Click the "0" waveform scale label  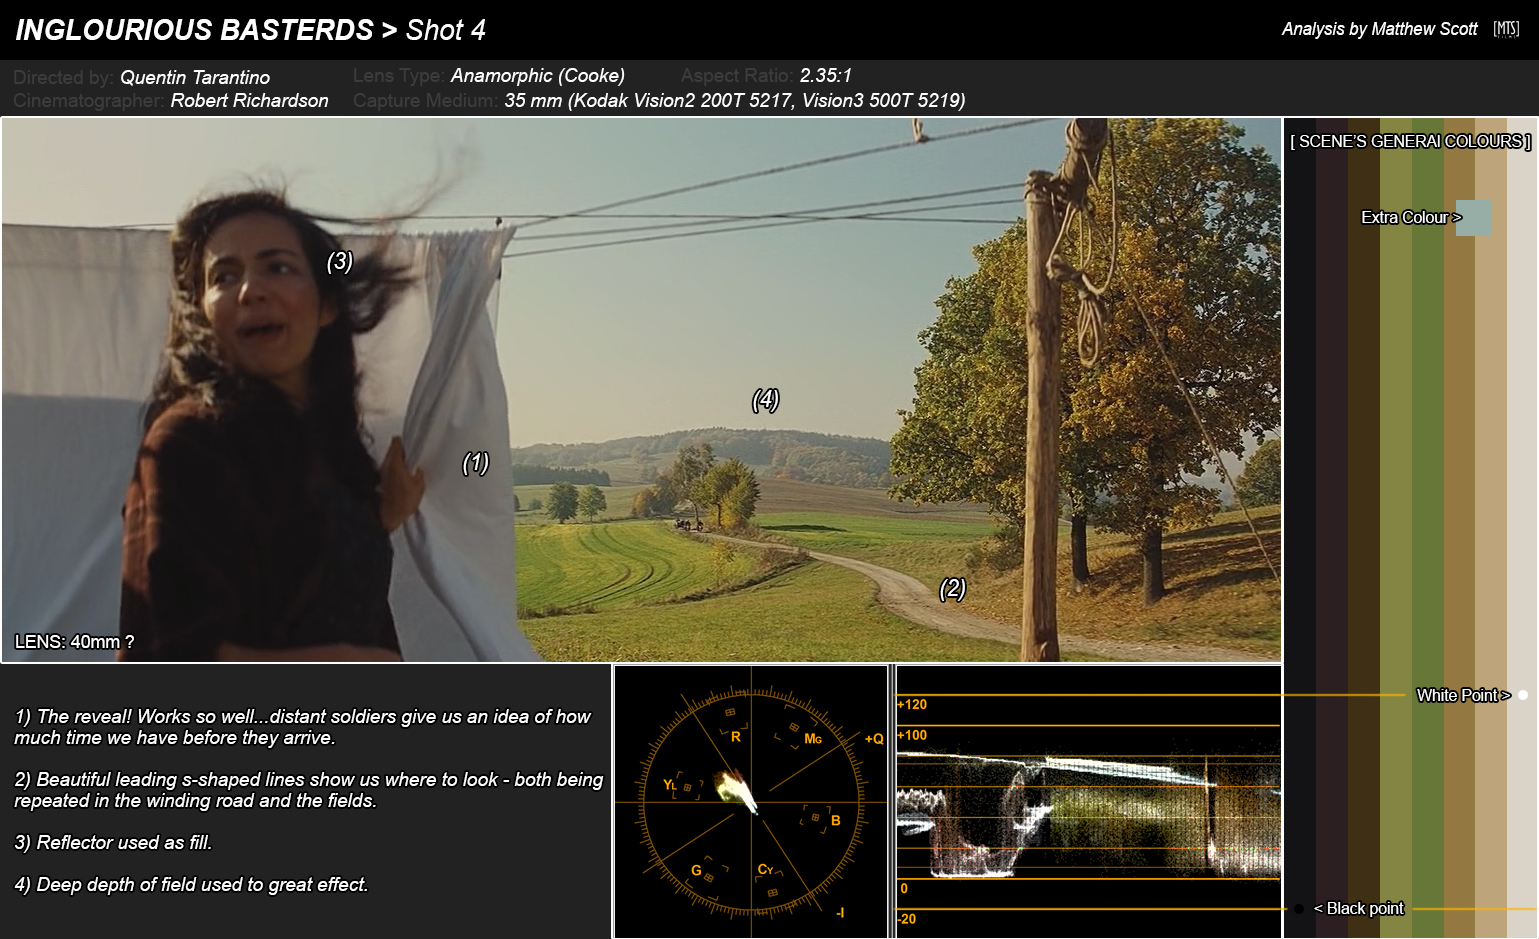pos(904,888)
